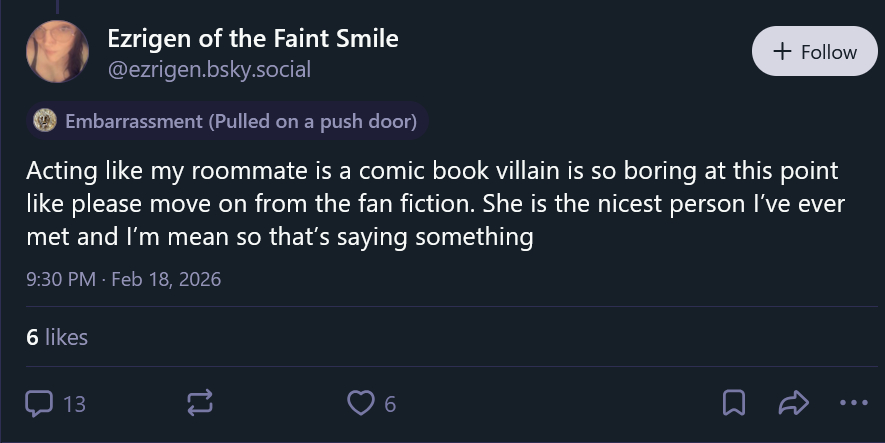Open the 9:30 PM Feb 18, 2026 timestamp

pos(123,279)
